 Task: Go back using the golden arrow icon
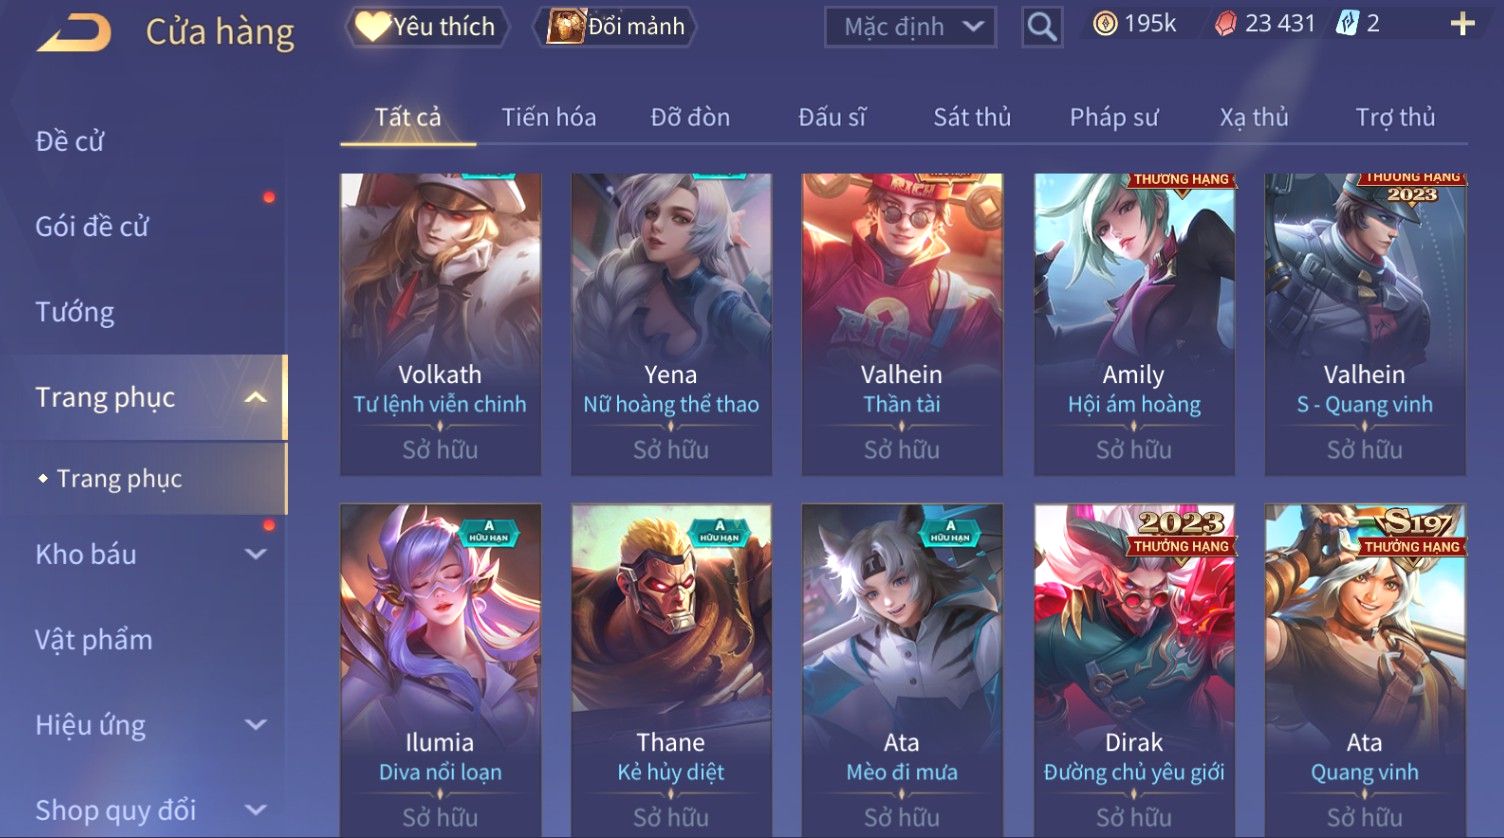[x=74, y=33]
